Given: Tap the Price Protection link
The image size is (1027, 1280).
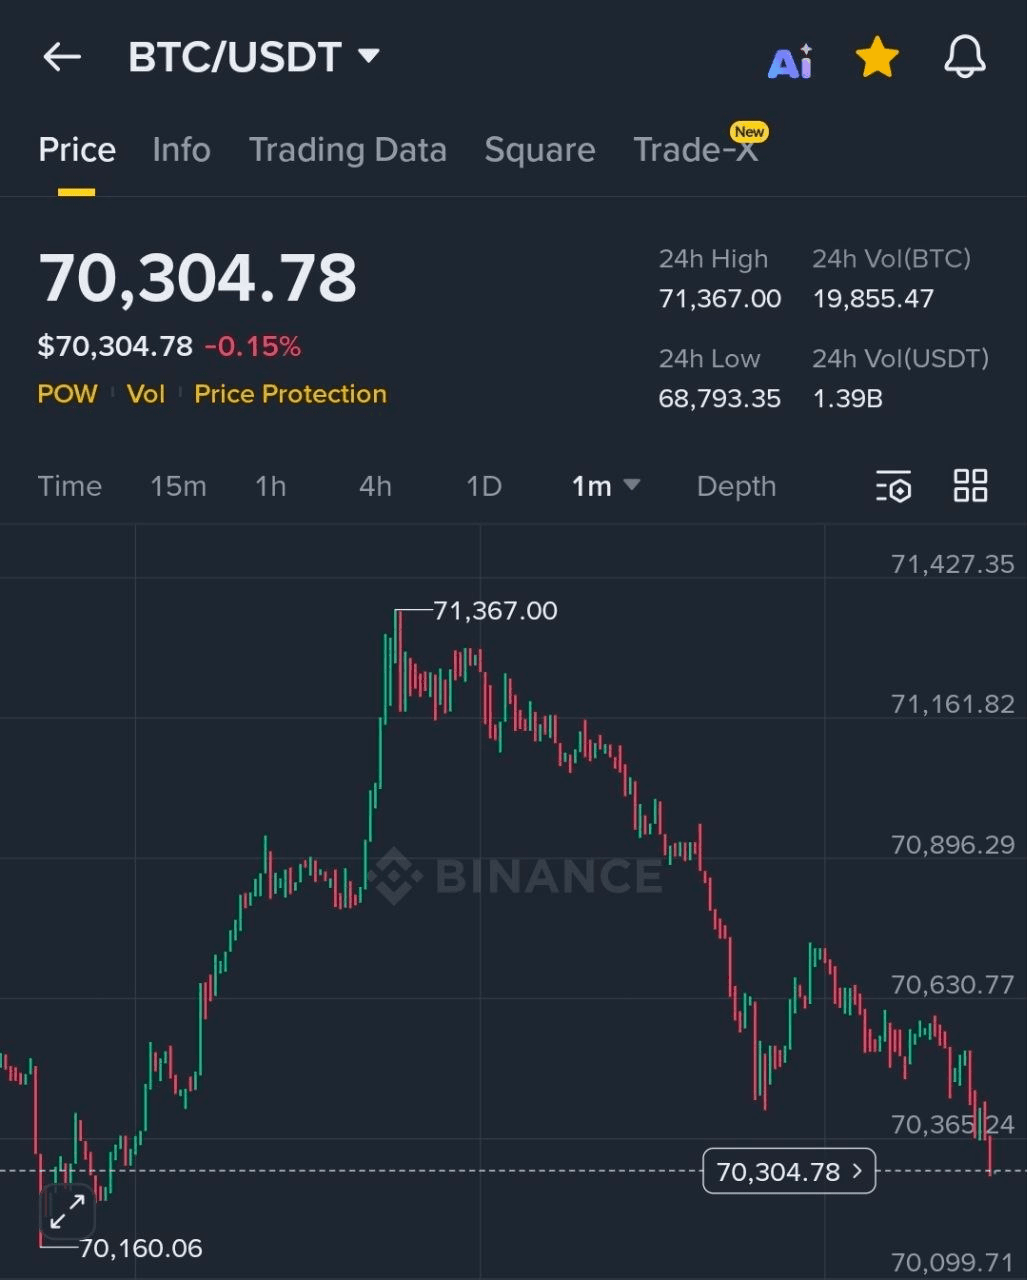Looking at the screenshot, I should pyautogui.click(x=290, y=394).
